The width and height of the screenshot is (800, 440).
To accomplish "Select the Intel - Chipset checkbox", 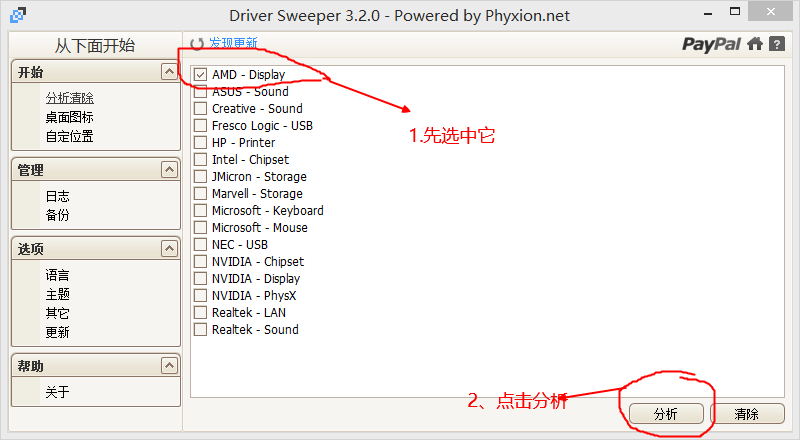I will [201, 160].
